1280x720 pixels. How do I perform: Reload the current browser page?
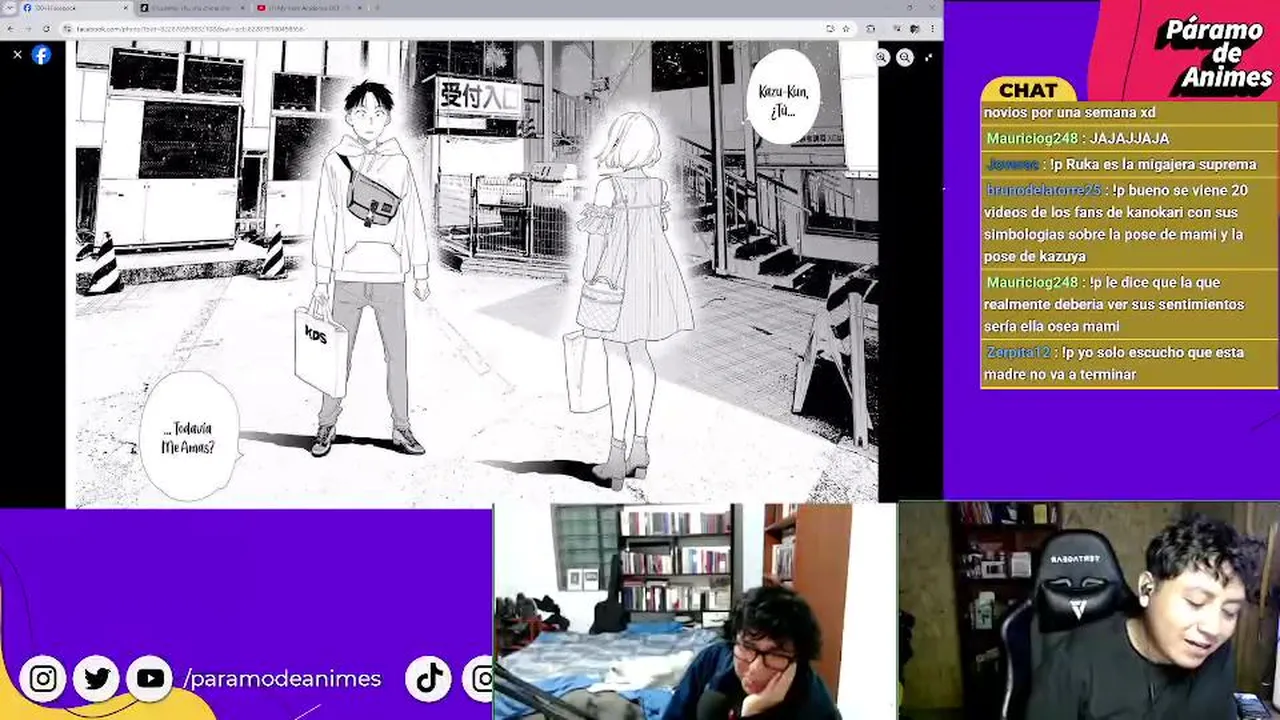tap(46, 28)
